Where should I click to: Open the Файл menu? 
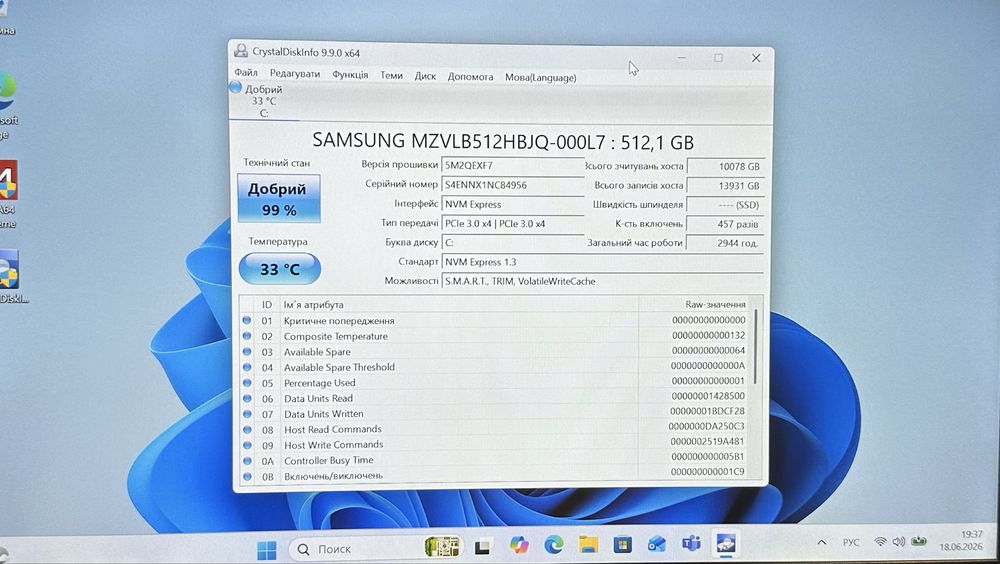(x=246, y=73)
